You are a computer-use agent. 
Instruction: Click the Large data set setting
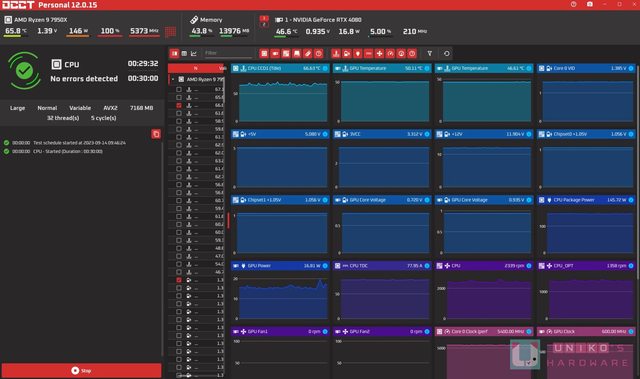coord(18,108)
